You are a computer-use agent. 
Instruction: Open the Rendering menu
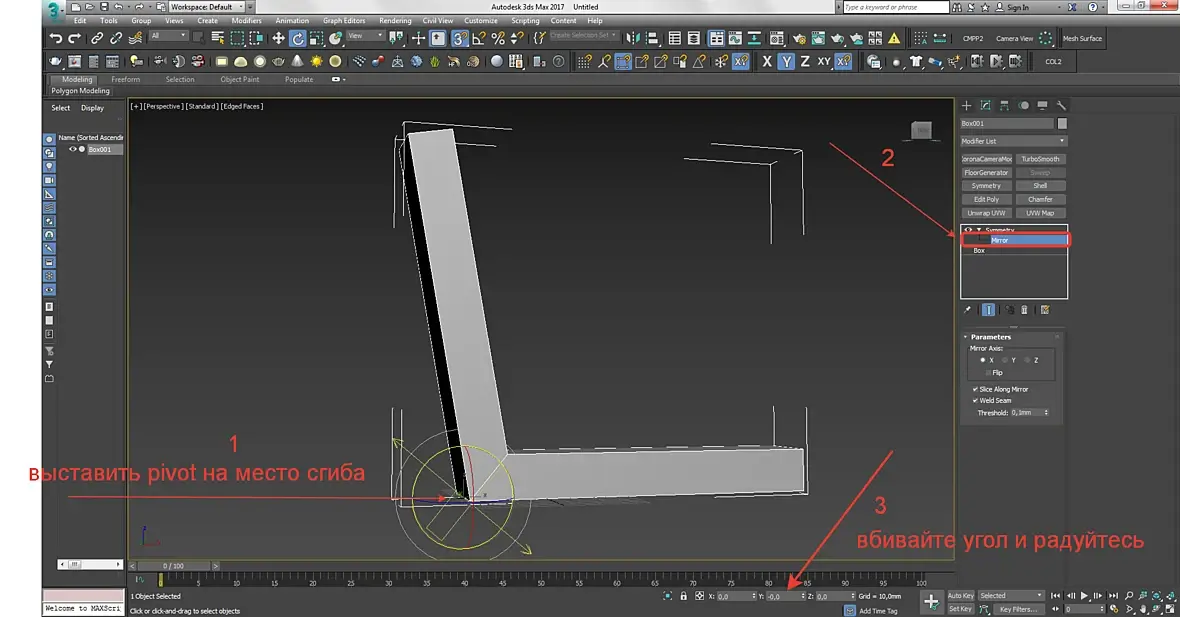(395, 20)
